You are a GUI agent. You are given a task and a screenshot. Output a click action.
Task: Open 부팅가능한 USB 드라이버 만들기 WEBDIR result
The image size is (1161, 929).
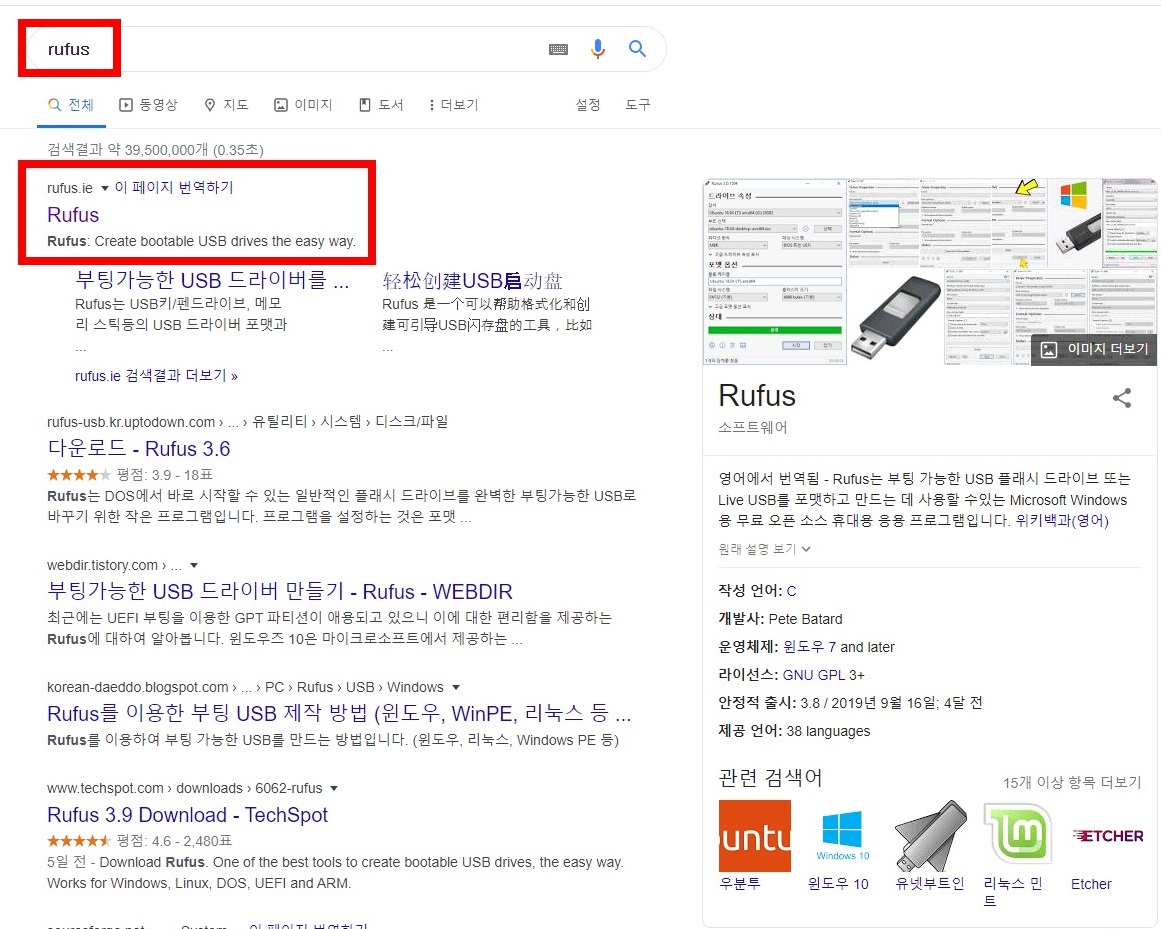pyautogui.click(x=279, y=591)
